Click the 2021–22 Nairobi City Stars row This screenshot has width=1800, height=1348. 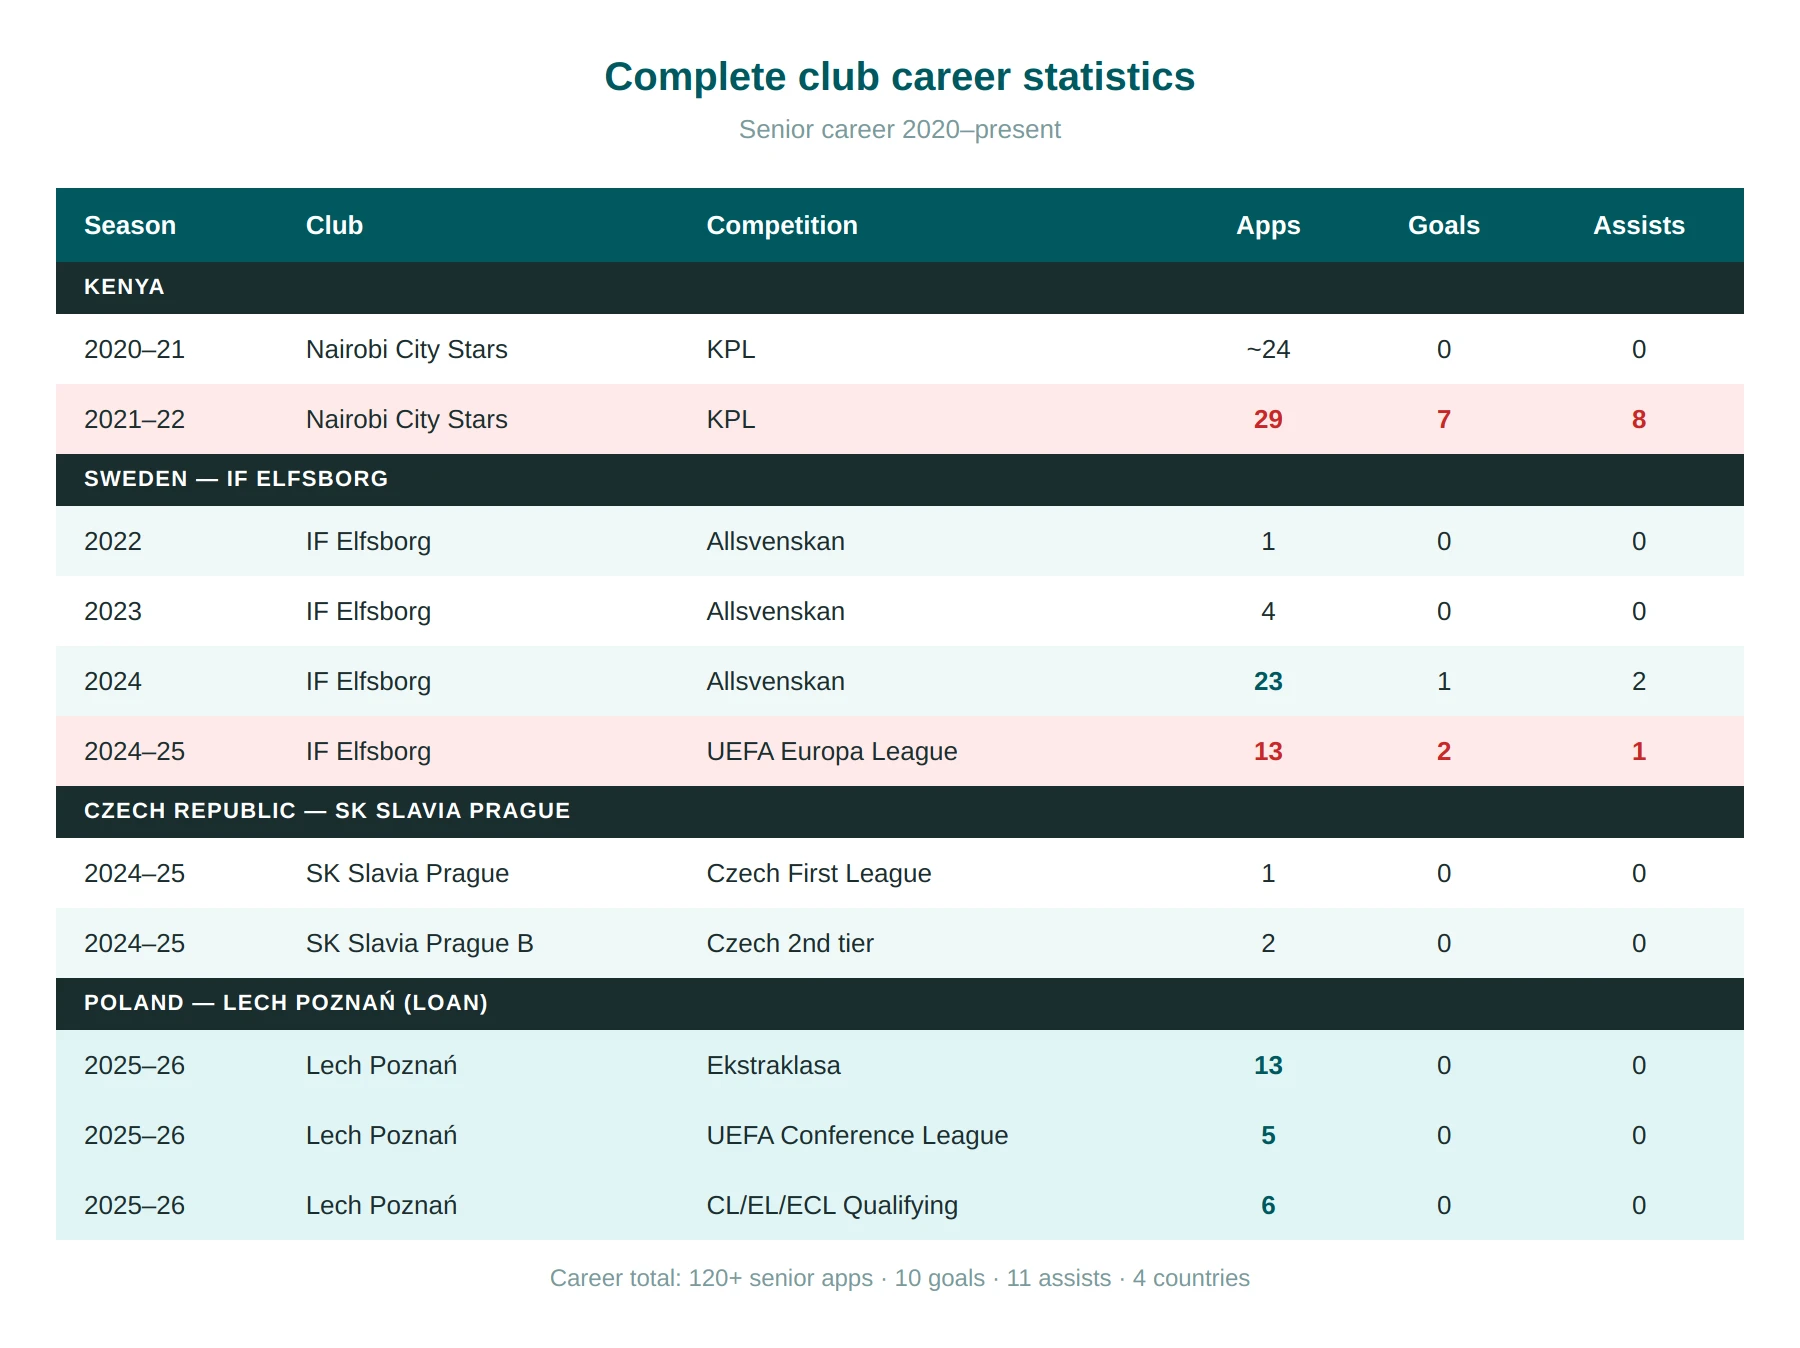[x=900, y=419]
